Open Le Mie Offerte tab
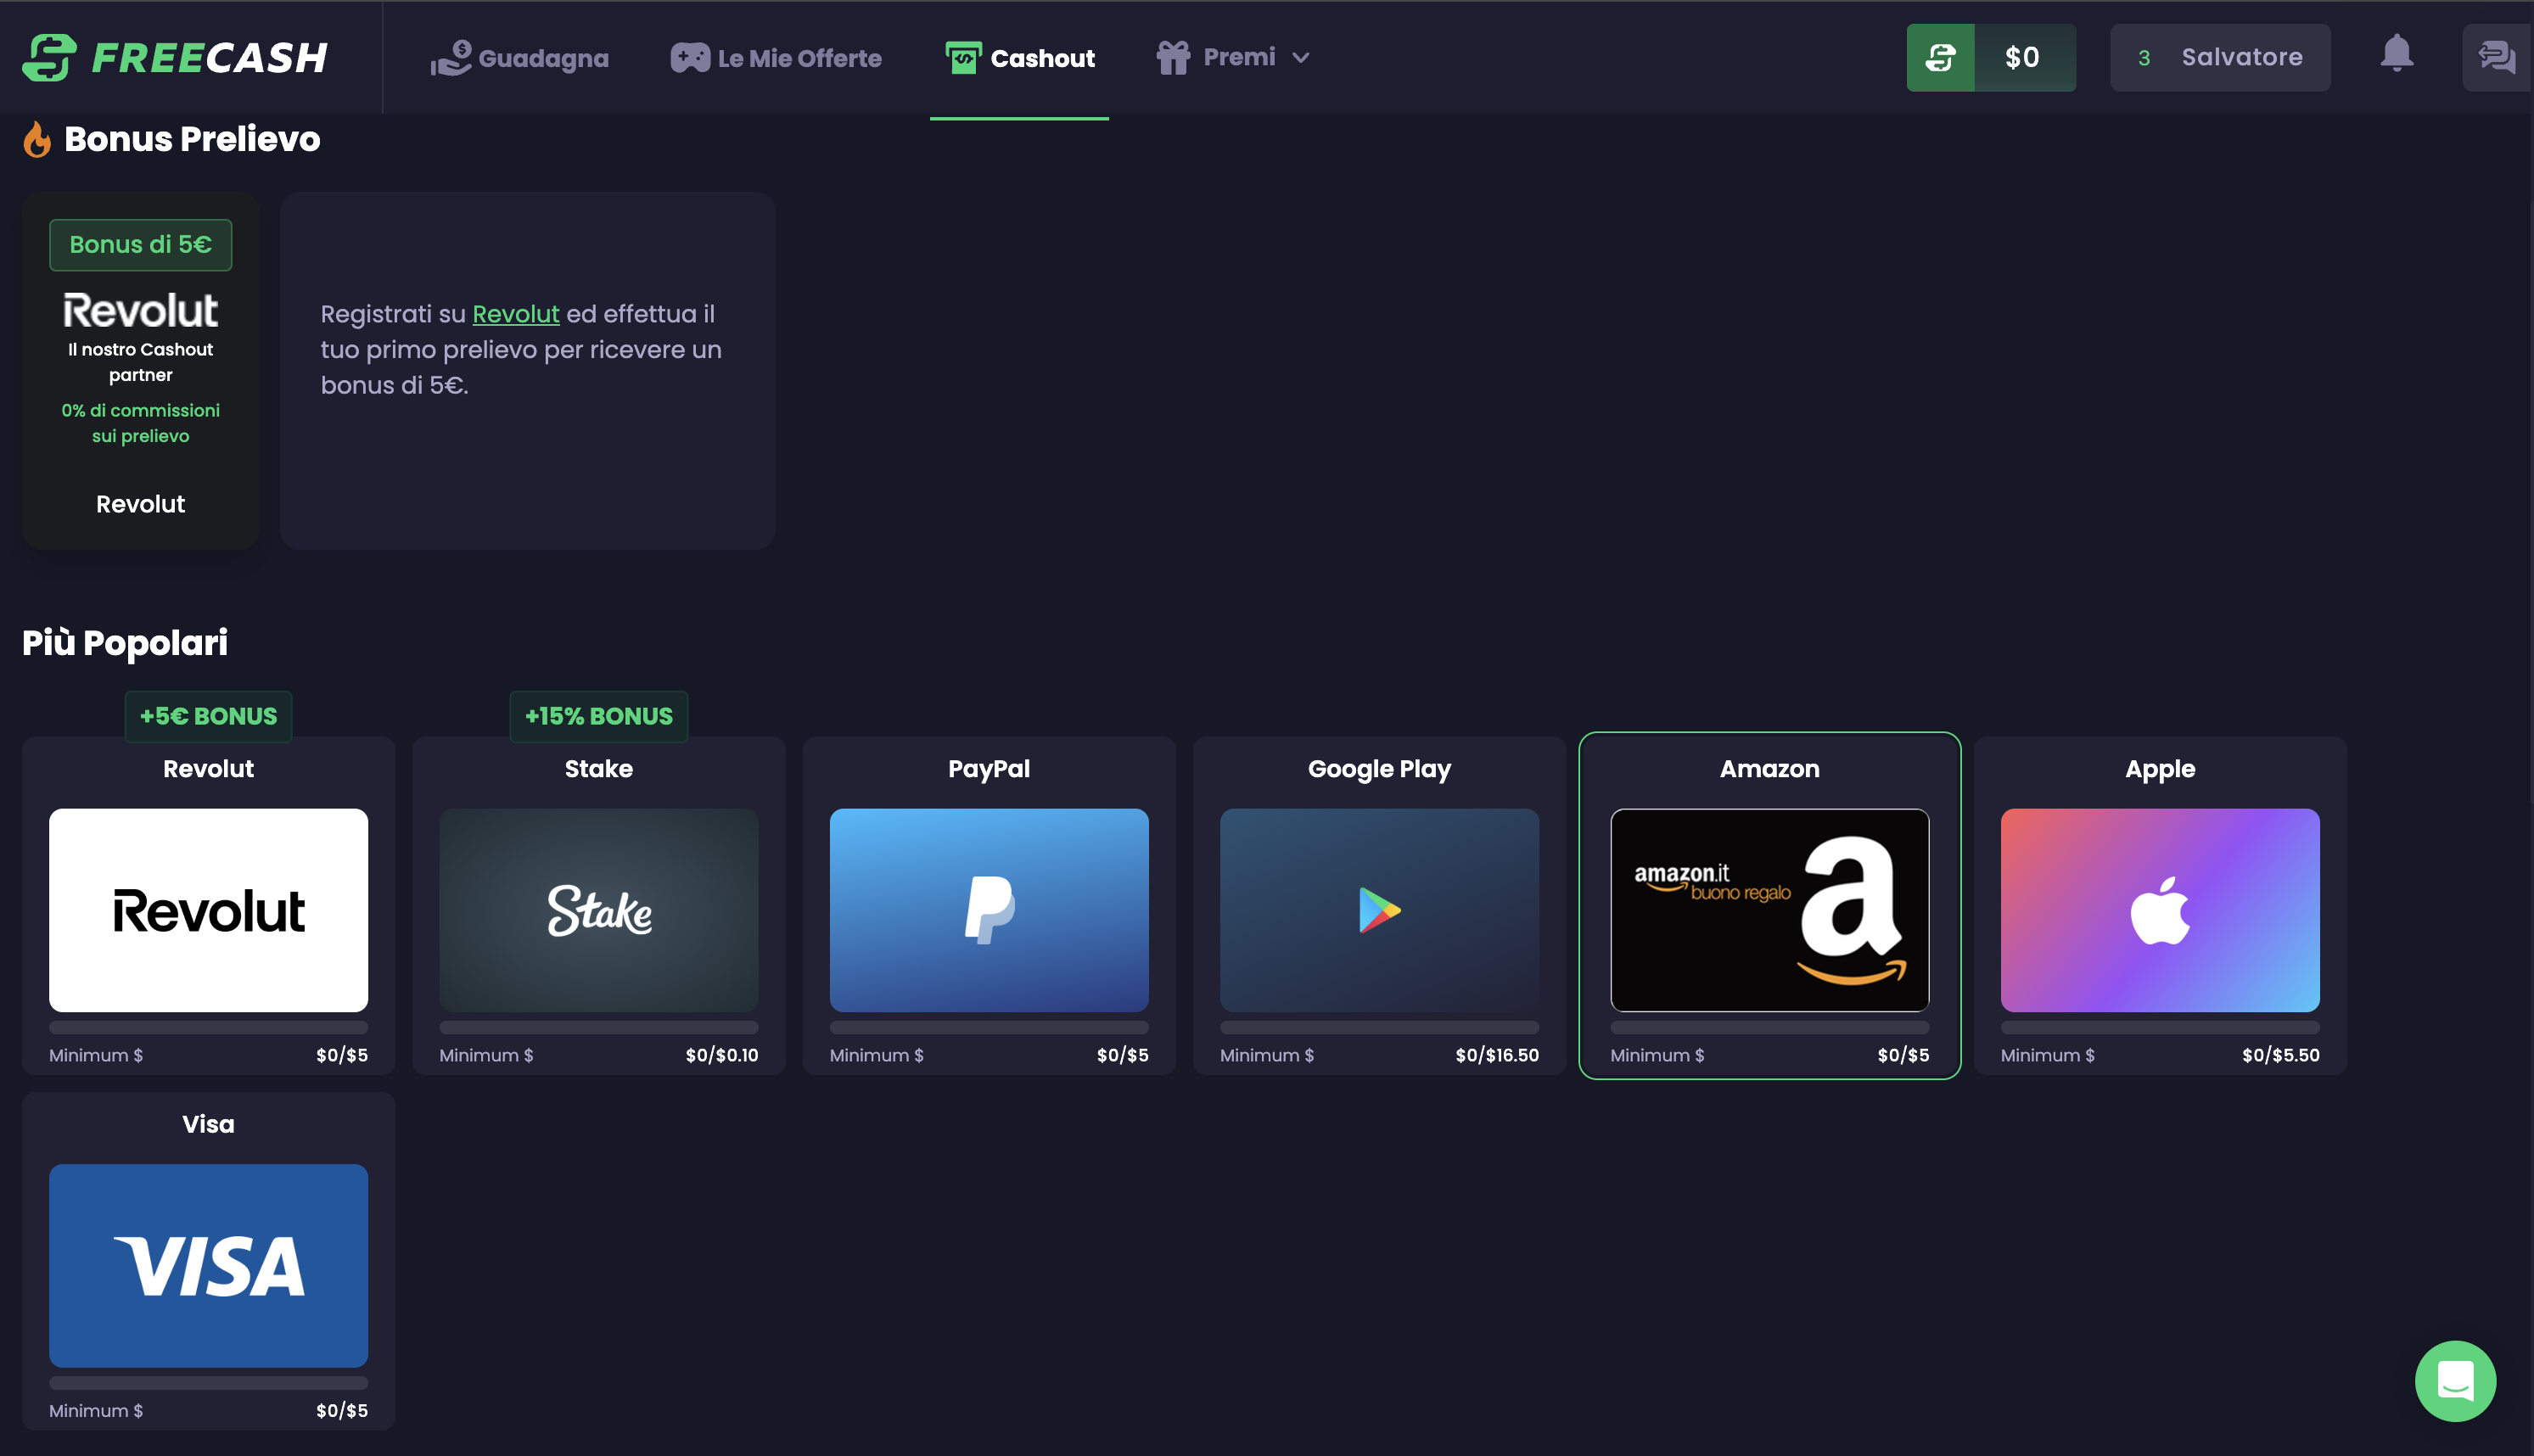This screenshot has width=2534, height=1456. point(776,58)
